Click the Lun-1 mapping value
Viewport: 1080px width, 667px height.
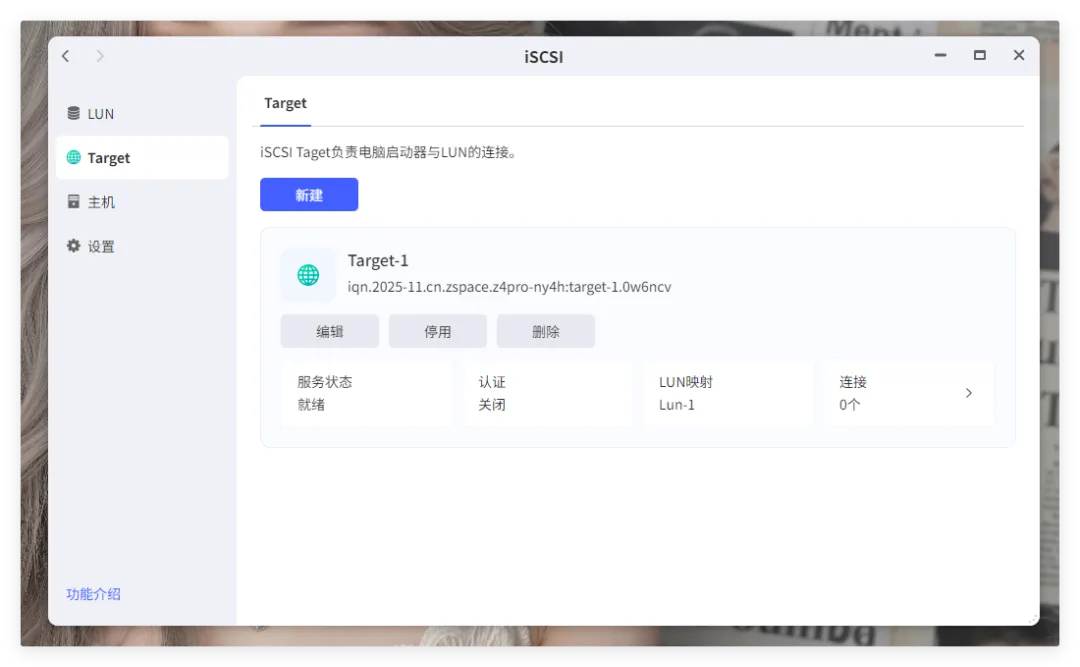(x=676, y=404)
